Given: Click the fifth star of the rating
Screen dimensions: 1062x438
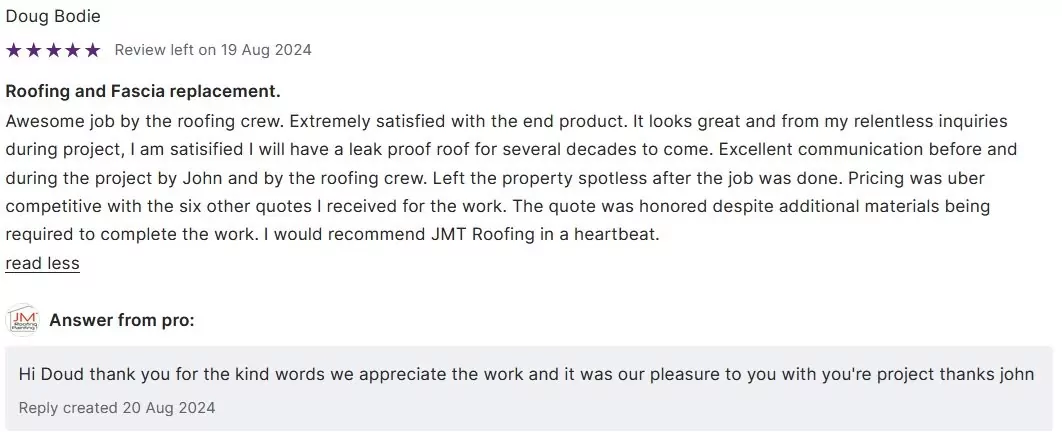Looking at the screenshot, I should point(93,50).
